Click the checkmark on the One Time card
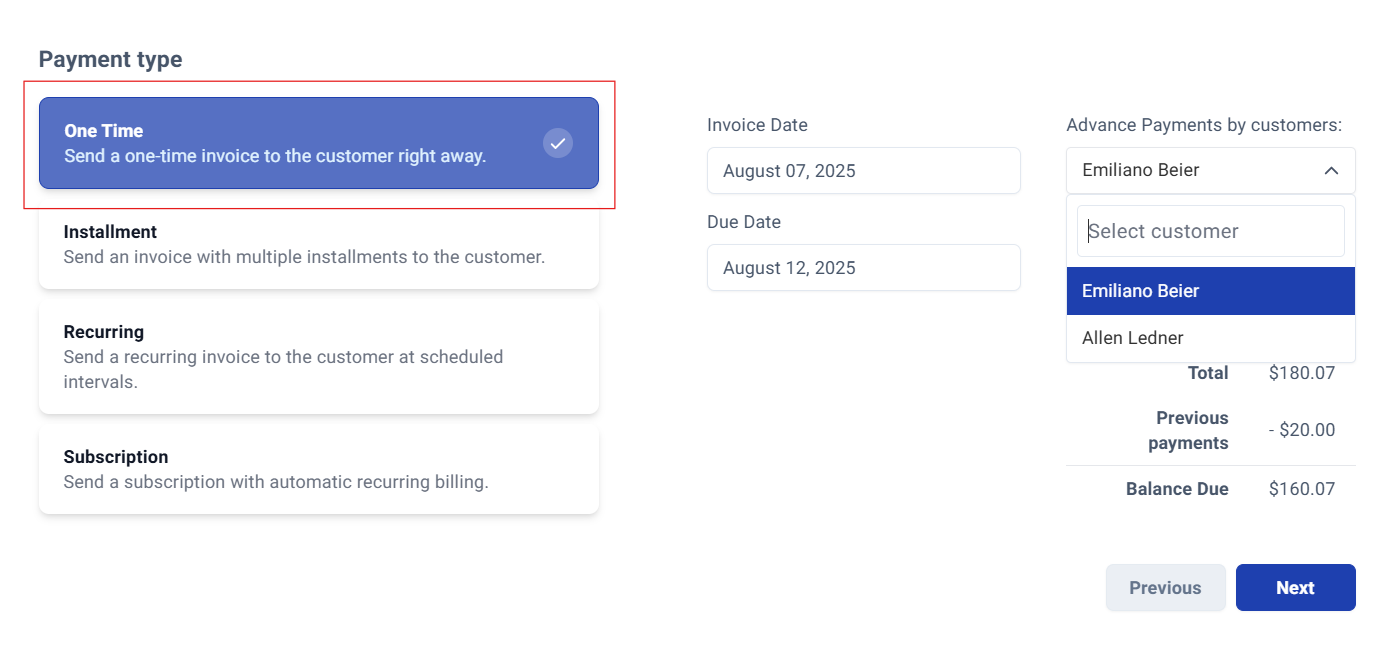The height and width of the screenshot is (652, 1387). [558, 143]
